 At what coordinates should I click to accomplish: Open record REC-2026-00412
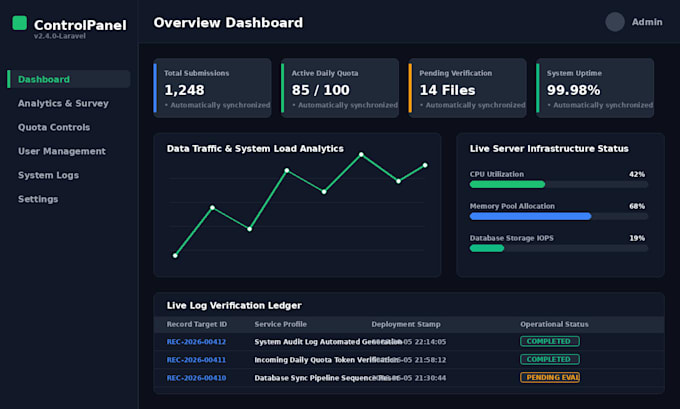(196, 342)
